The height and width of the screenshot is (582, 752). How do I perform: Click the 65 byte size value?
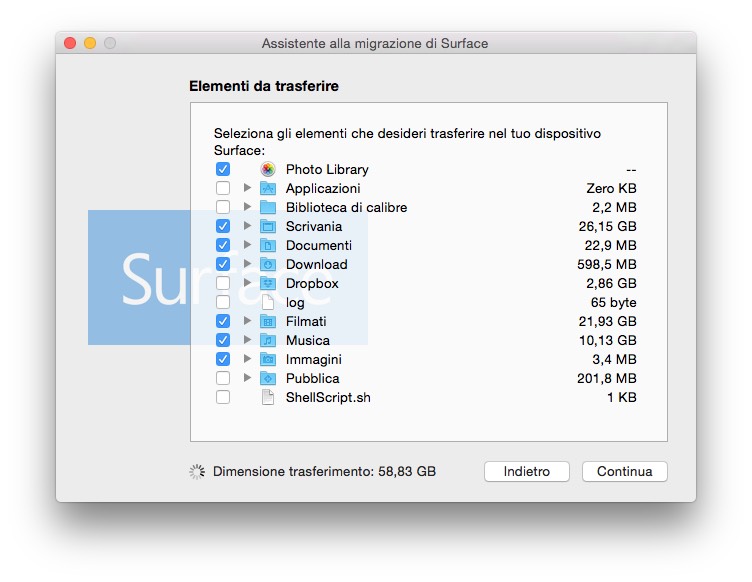point(613,303)
